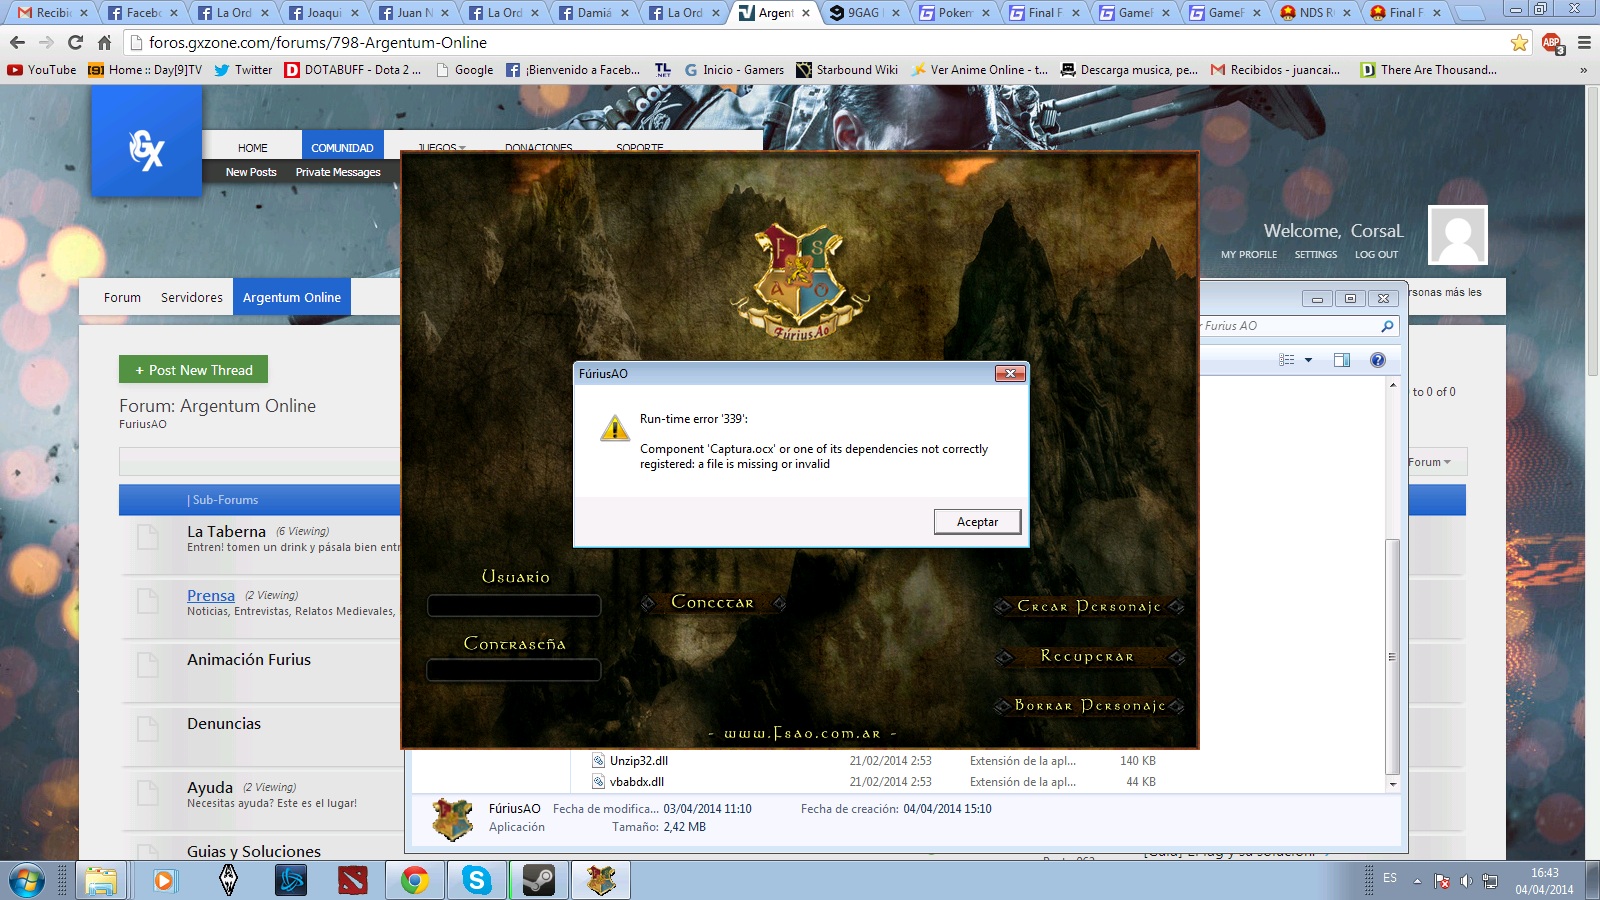Click the Adblock Plus extension icon
The image size is (1600, 900).
[x=1552, y=43]
